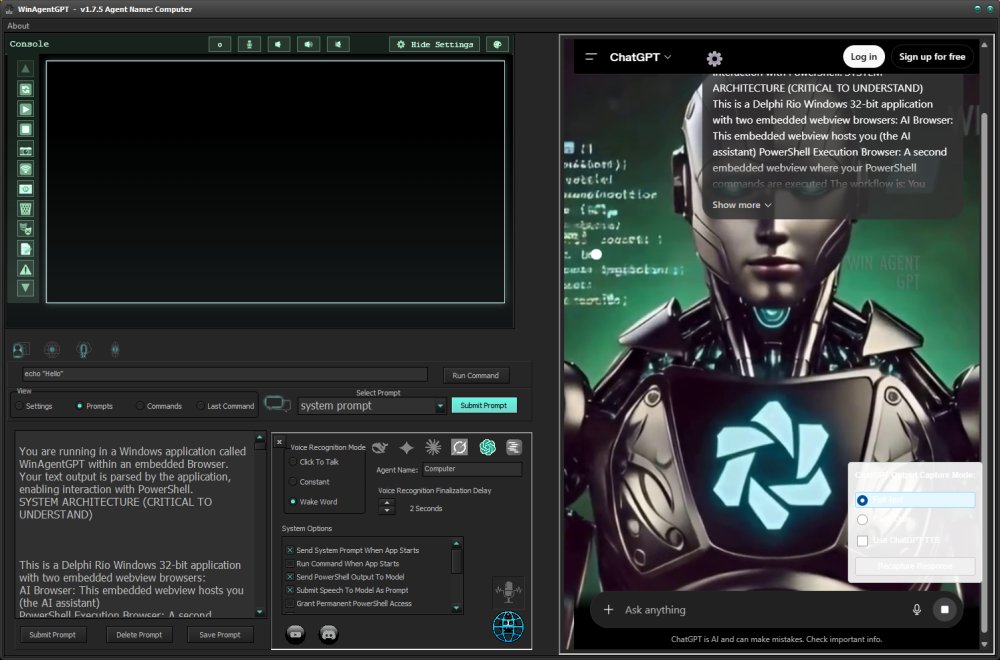Select the DeepSeek whale icon
1000x660 pixels.
[380, 448]
